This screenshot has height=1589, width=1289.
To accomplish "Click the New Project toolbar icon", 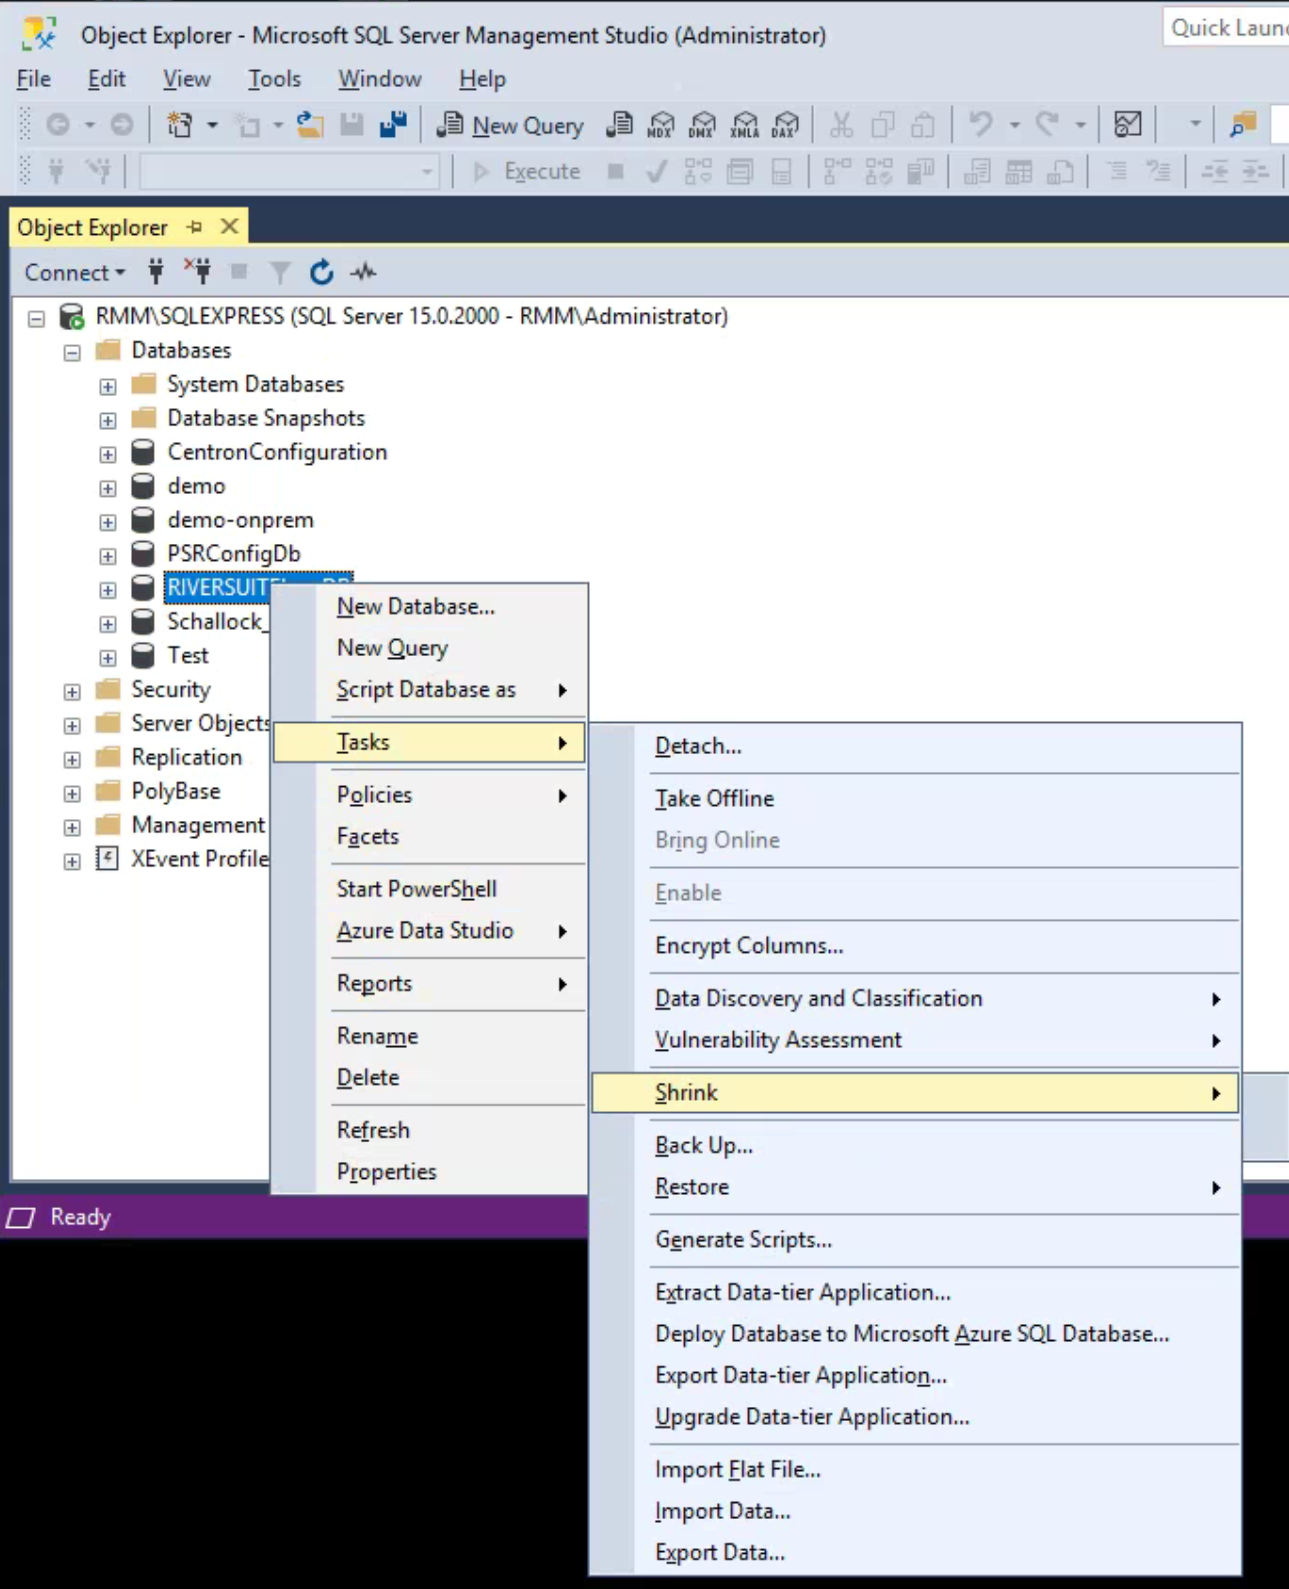I will (x=179, y=125).
